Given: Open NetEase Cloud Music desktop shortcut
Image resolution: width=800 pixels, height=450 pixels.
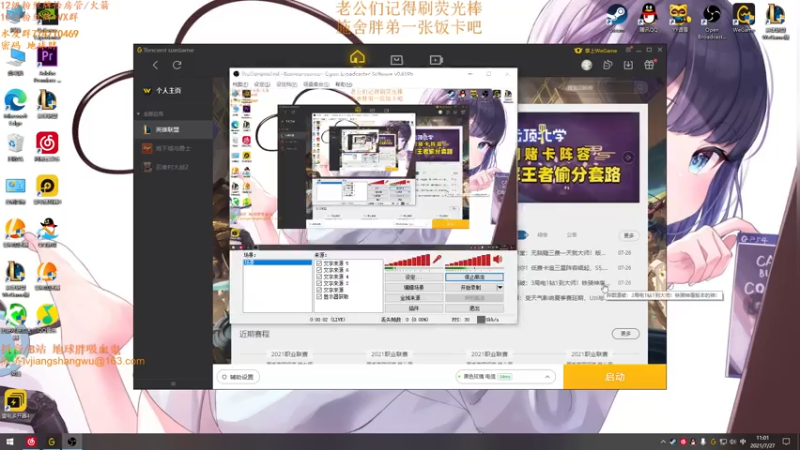Looking at the screenshot, I should (x=47, y=147).
